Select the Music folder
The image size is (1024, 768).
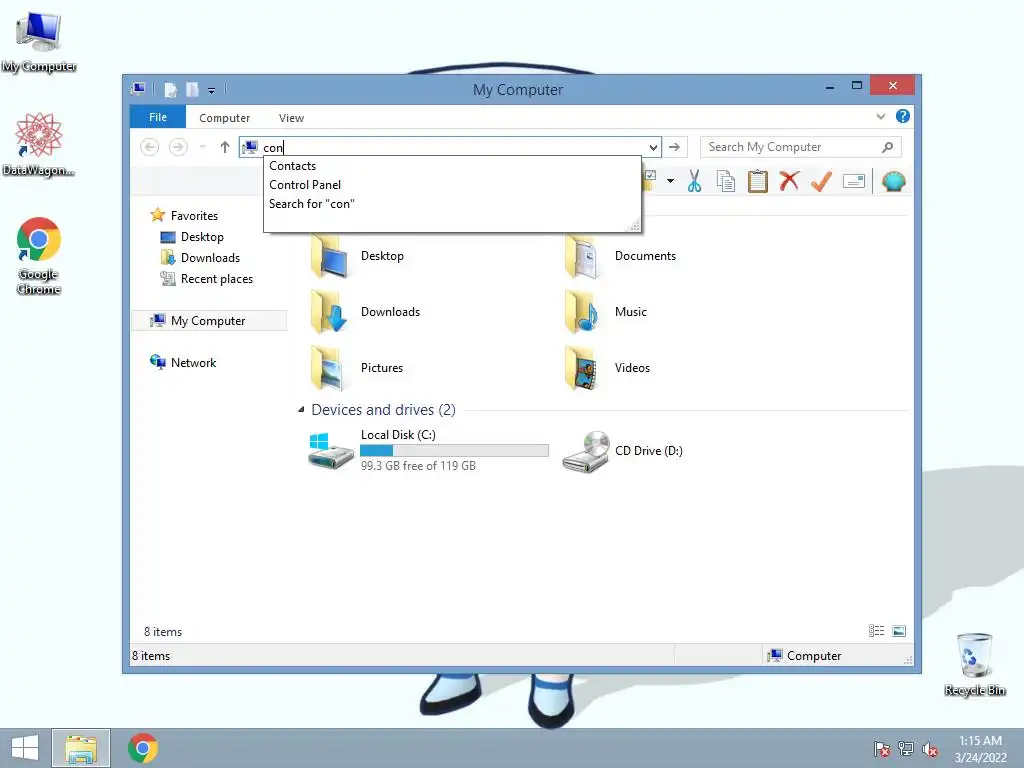click(x=606, y=312)
